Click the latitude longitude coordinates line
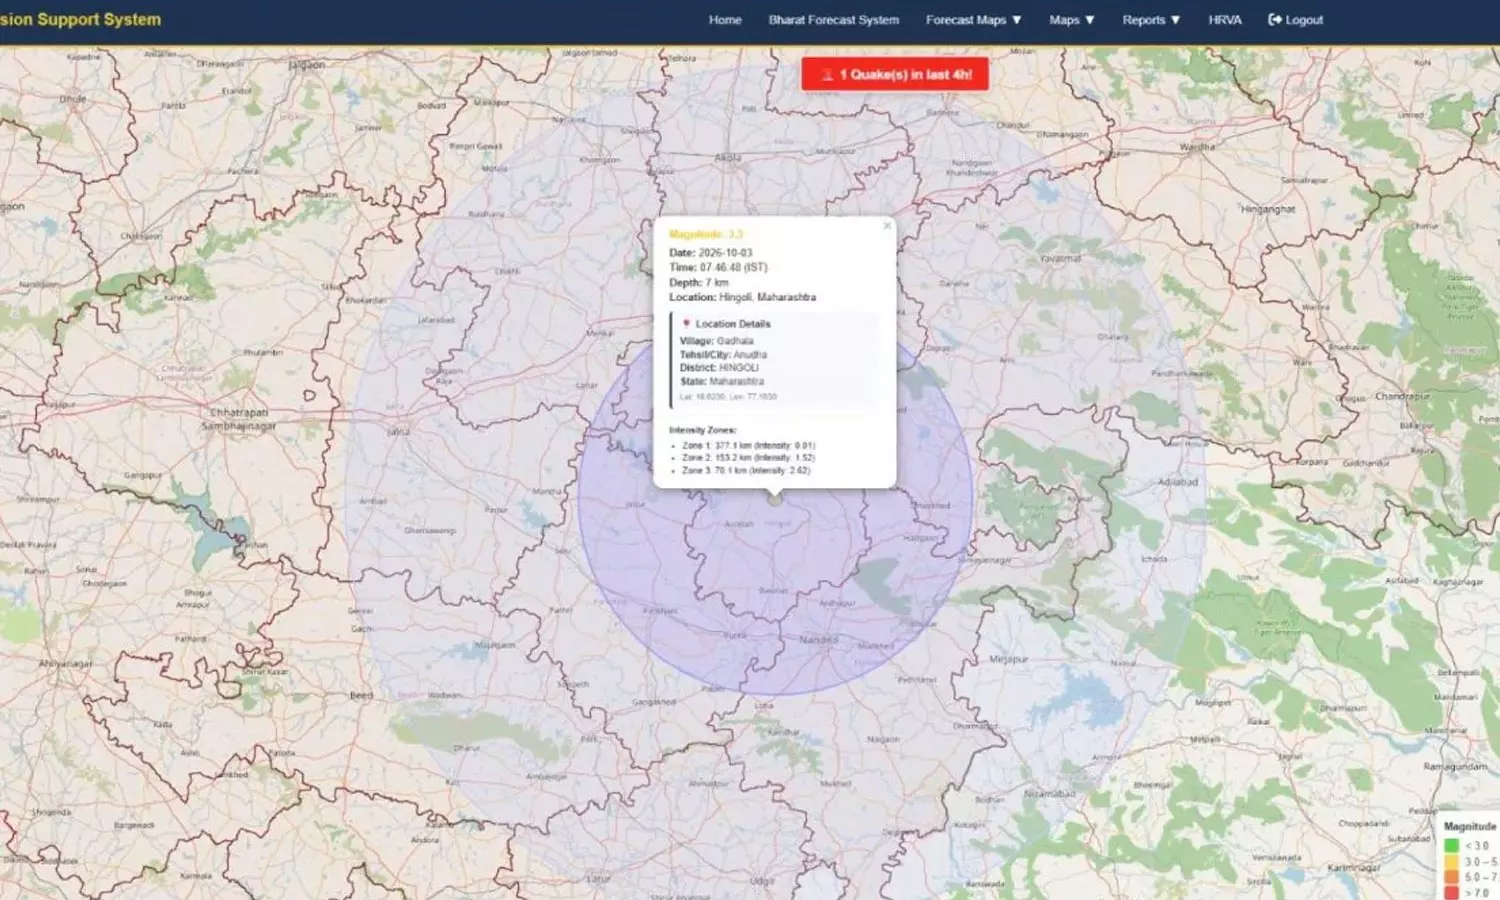1500x900 pixels. (x=728, y=397)
